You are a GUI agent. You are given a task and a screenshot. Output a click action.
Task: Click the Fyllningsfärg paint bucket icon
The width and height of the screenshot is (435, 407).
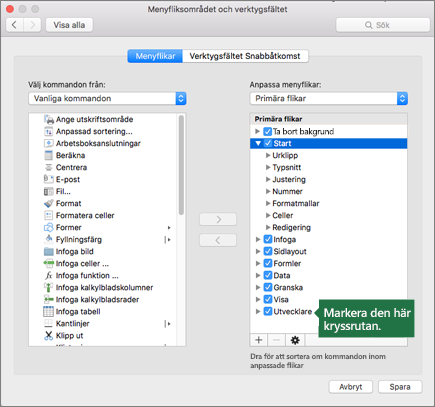click(x=49, y=239)
